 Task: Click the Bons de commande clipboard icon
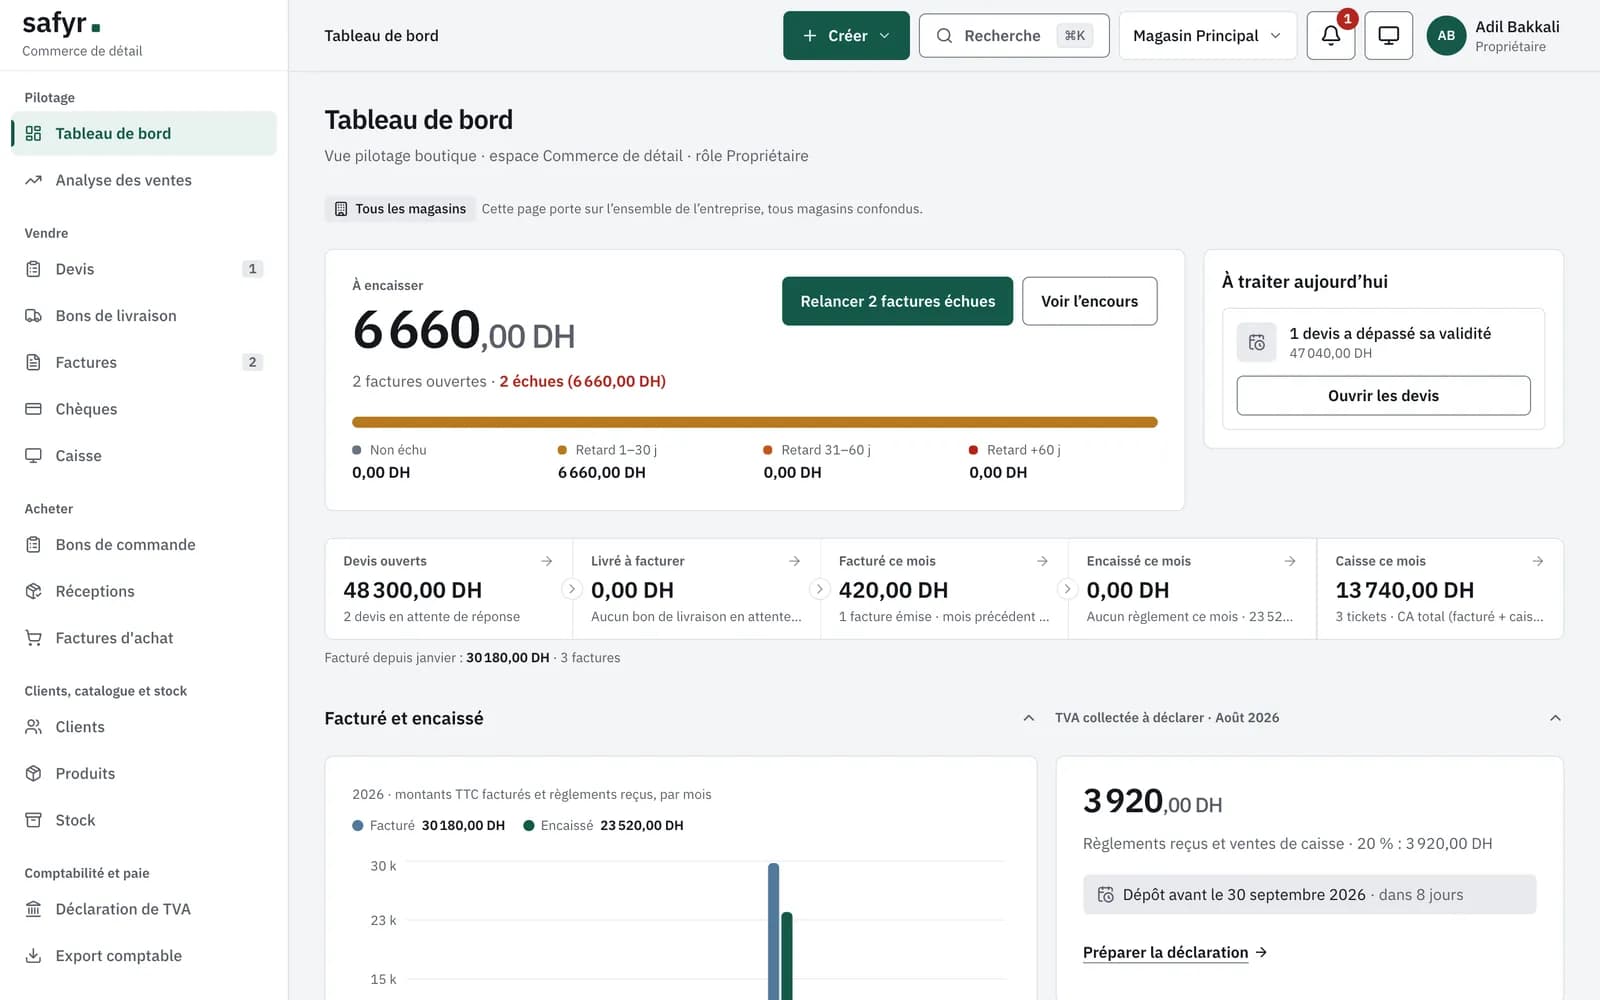[33, 545]
